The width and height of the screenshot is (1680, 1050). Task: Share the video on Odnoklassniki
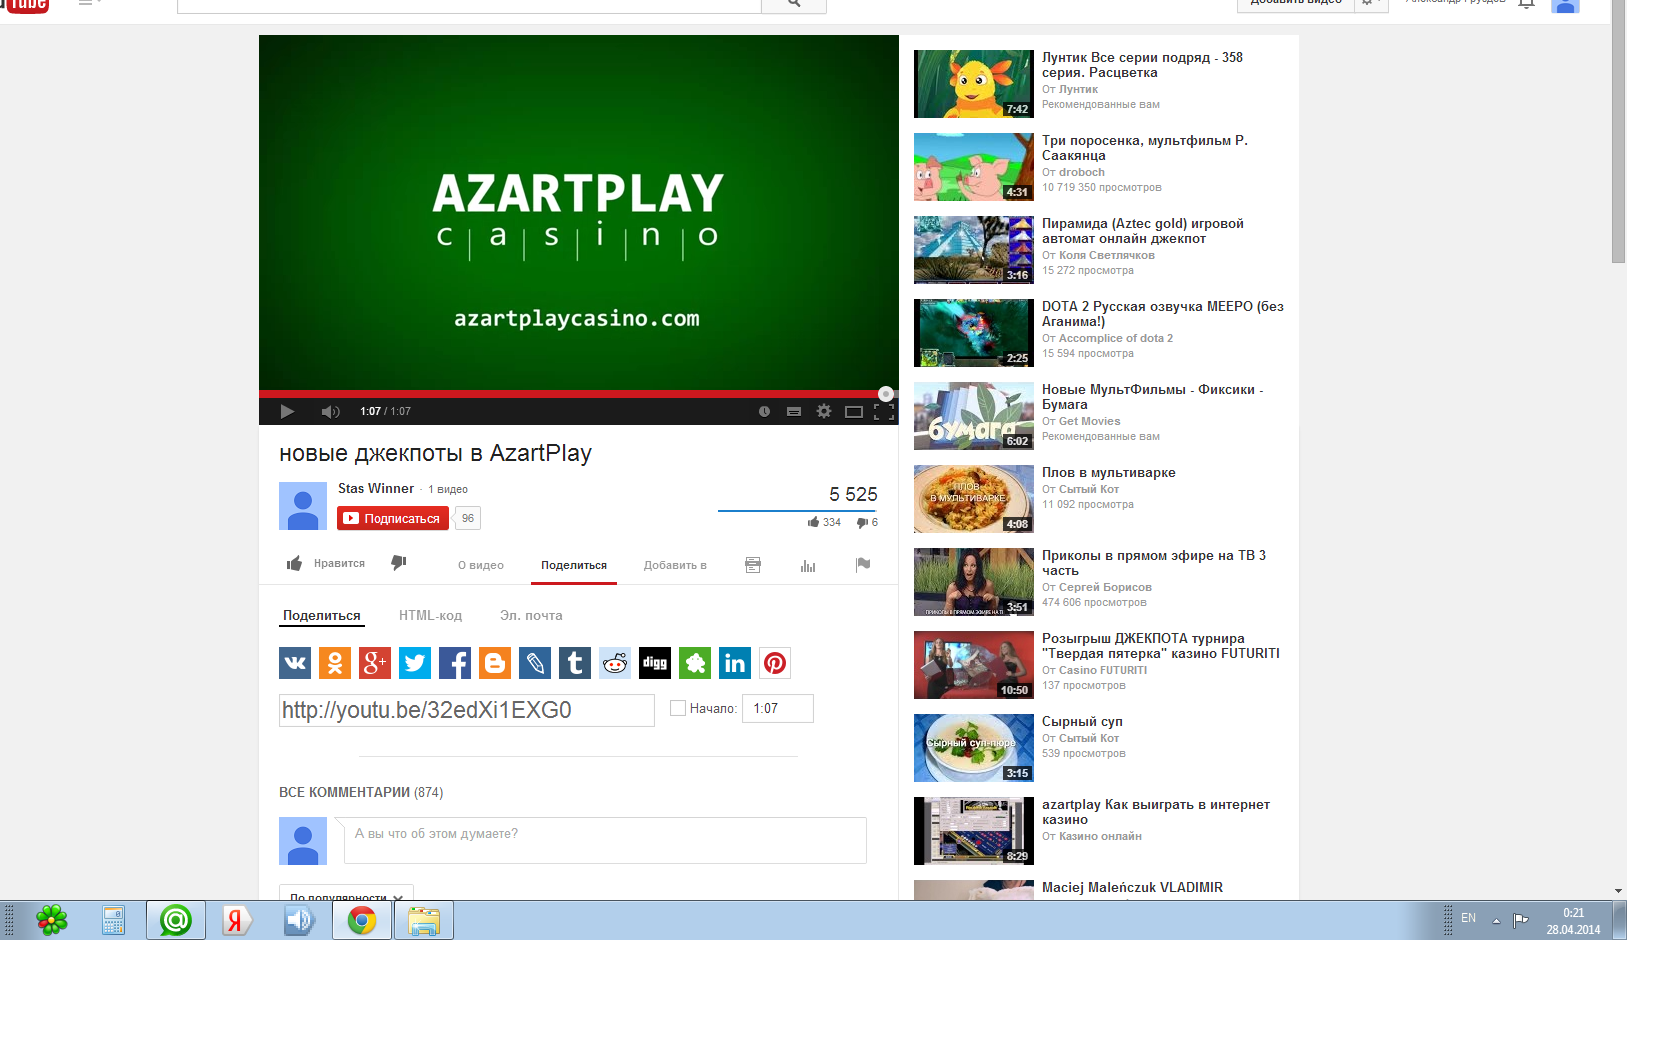point(335,663)
